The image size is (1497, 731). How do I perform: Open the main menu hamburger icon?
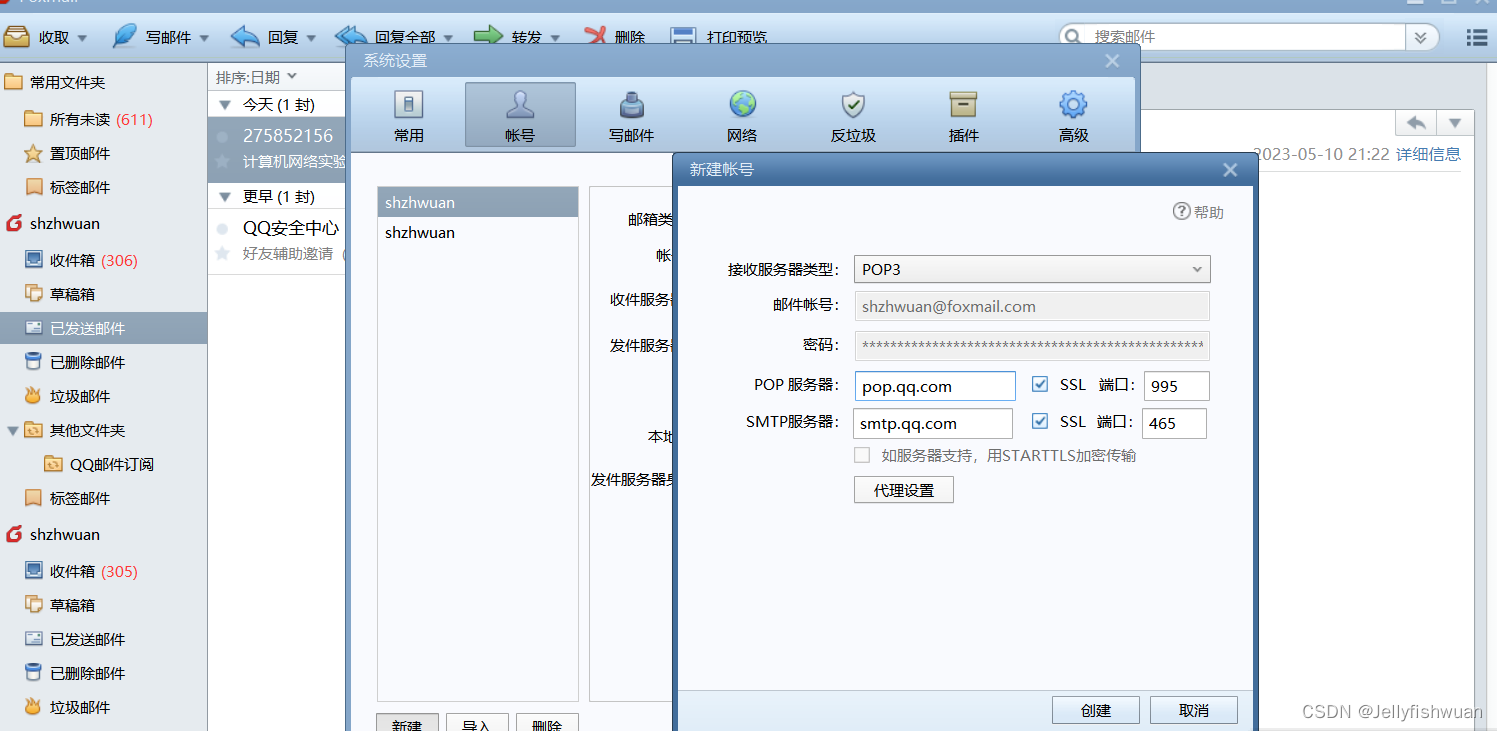[x=1476, y=37]
